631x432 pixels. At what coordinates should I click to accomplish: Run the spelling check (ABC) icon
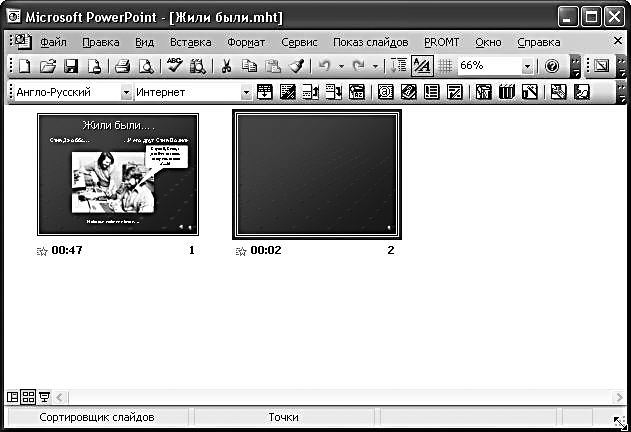point(174,67)
